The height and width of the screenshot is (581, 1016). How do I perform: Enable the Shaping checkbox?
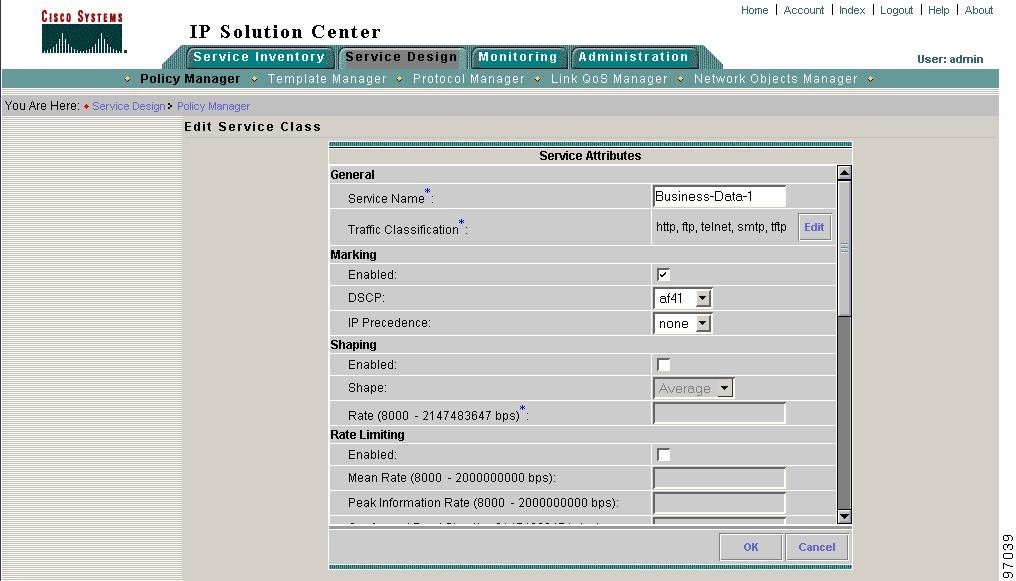pos(663,364)
